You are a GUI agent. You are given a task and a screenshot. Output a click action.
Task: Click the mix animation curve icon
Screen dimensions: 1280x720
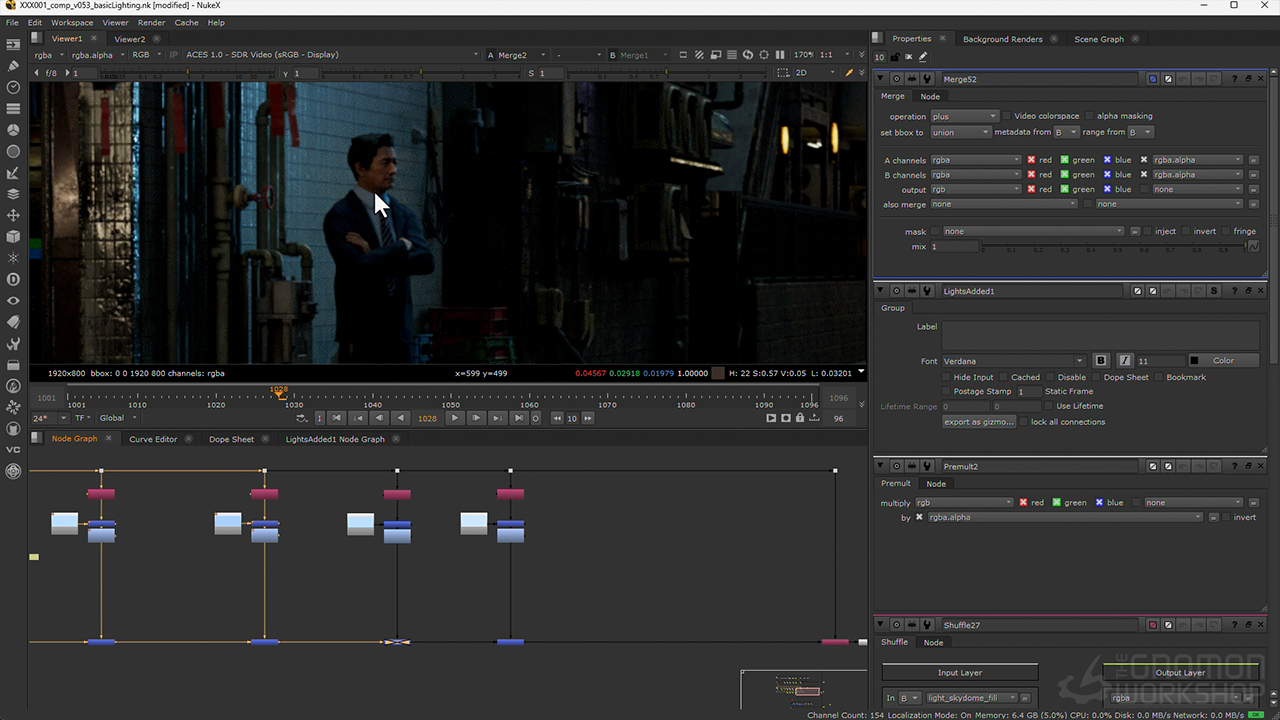(x=1253, y=246)
